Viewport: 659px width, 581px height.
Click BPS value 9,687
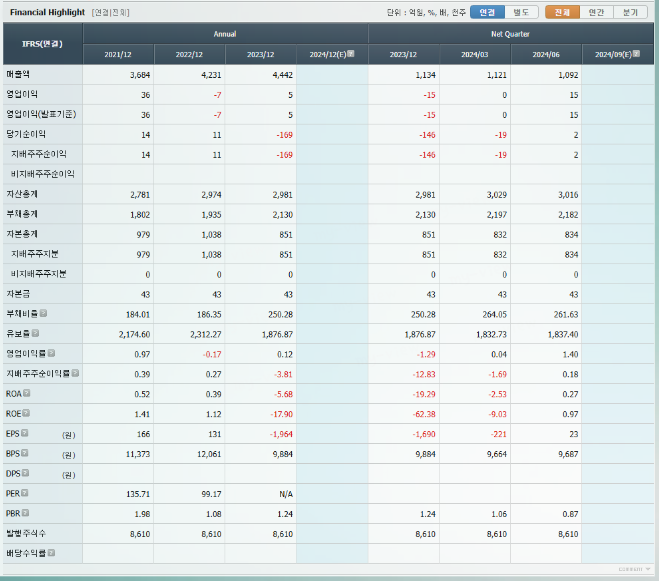click(x=568, y=454)
